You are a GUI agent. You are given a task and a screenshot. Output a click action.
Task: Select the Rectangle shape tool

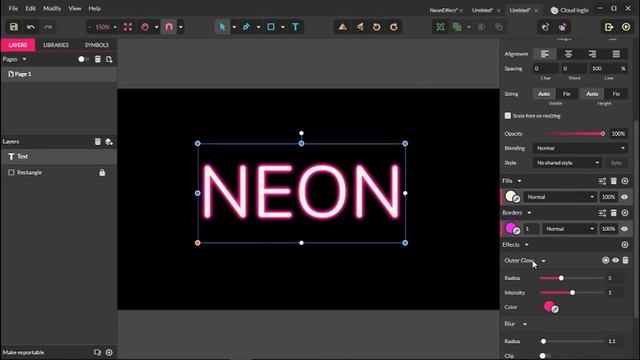(x=271, y=27)
